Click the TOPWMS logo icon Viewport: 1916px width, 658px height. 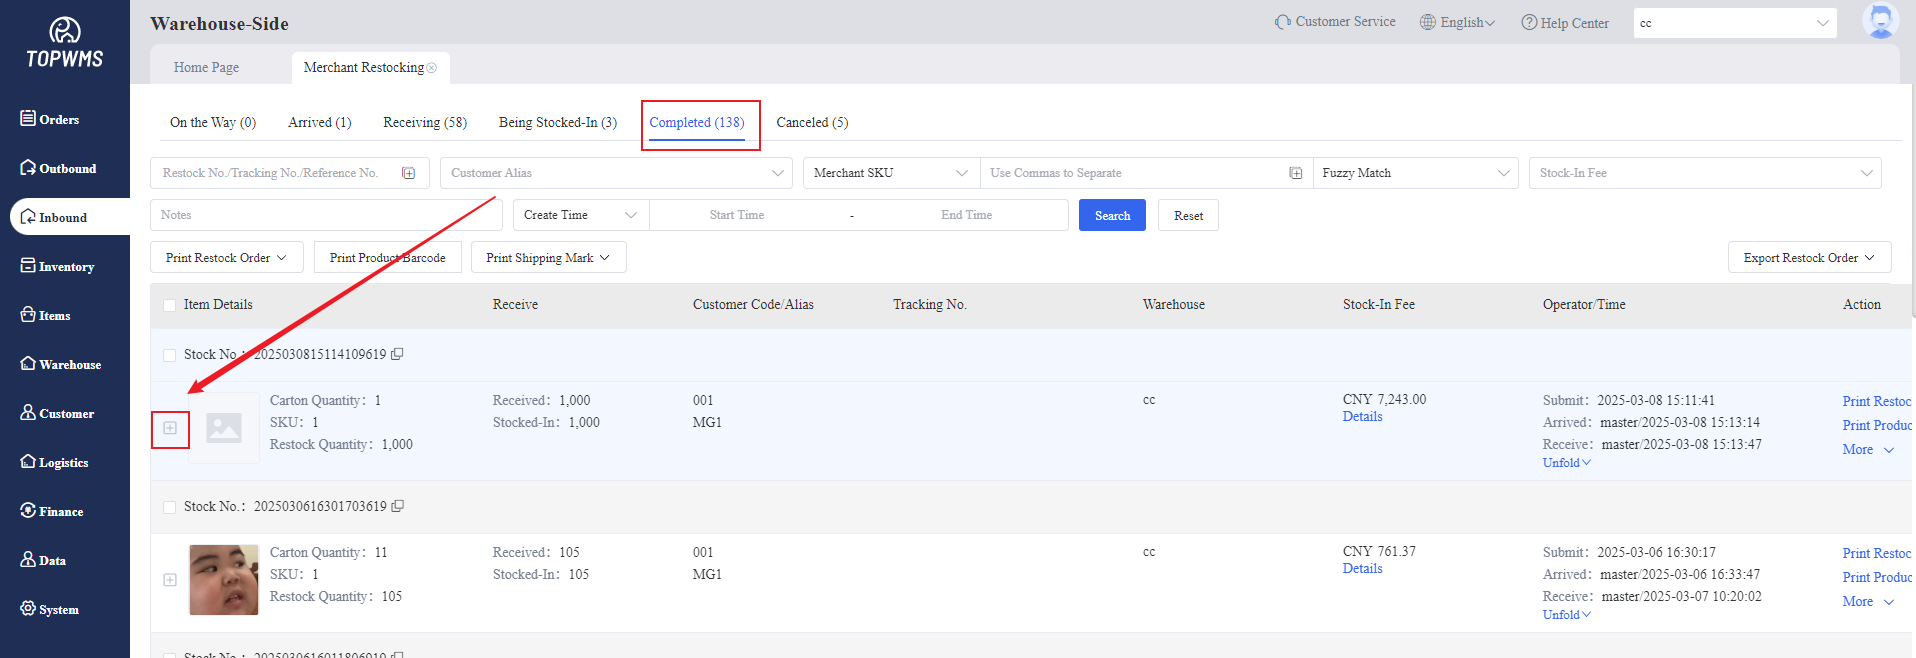pyautogui.click(x=65, y=31)
